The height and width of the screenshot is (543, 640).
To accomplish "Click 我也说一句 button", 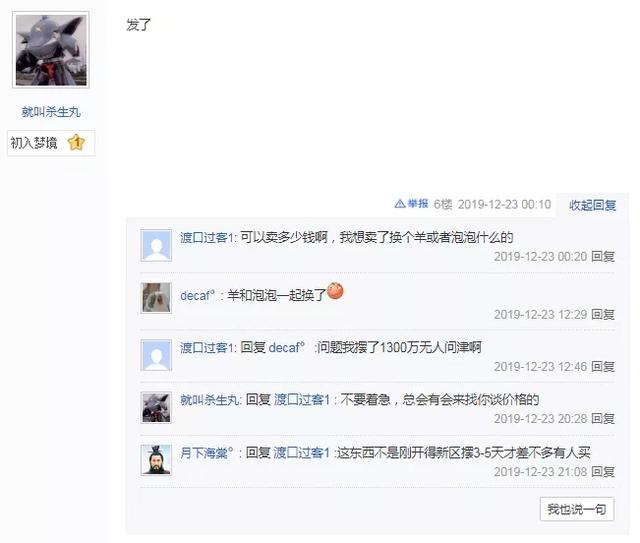I will click(577, 509).
